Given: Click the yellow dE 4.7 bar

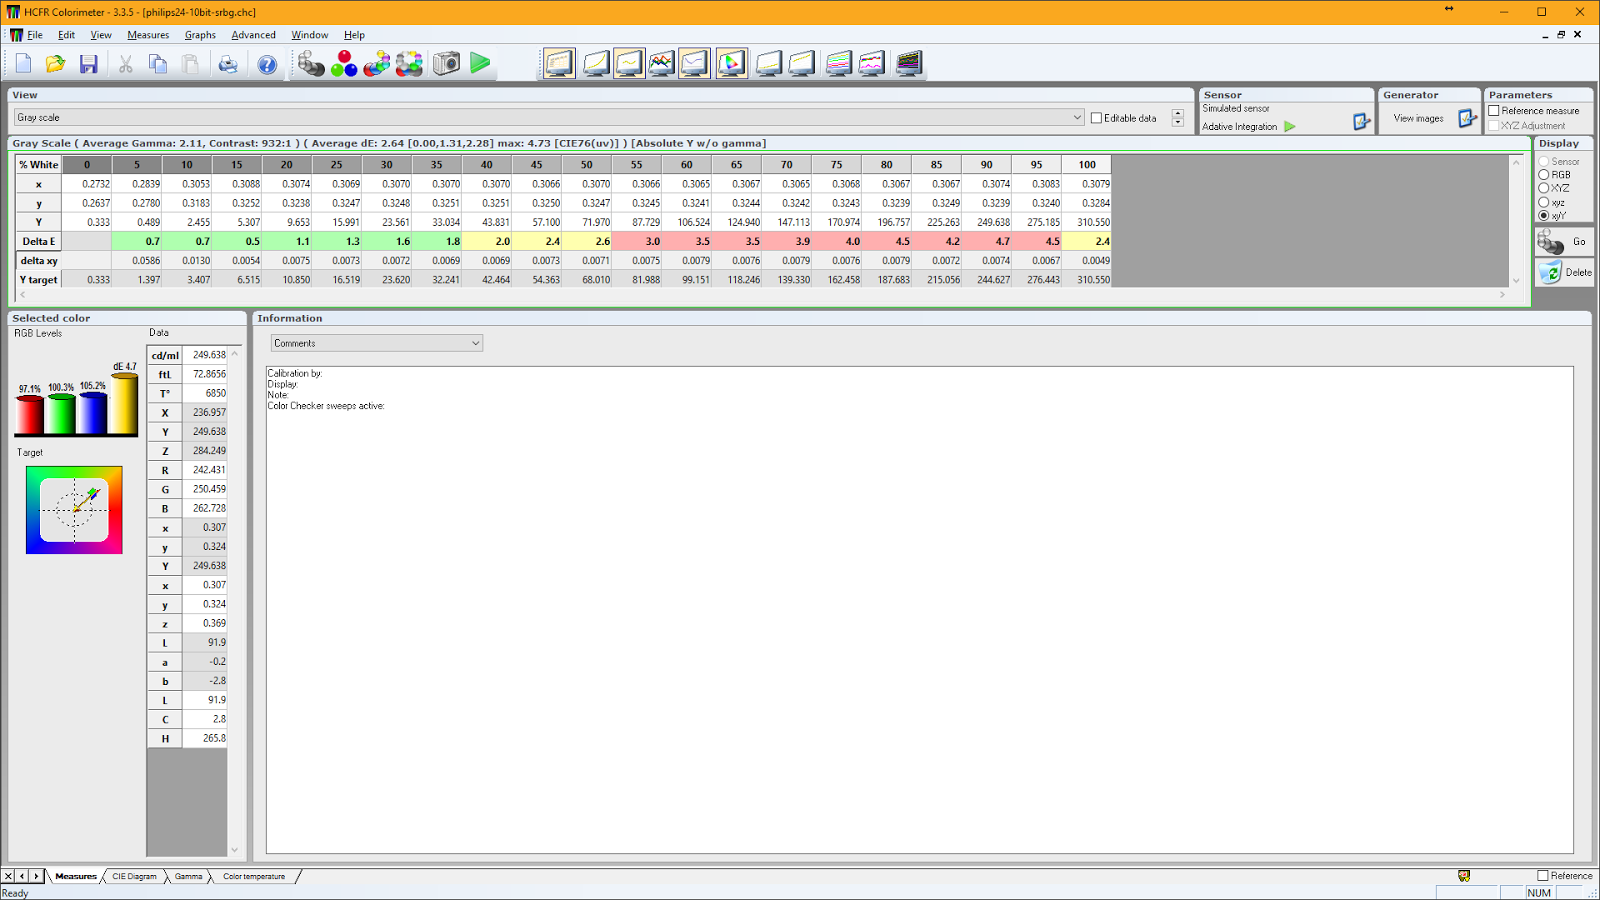Looking at the screenshot, I should click(124, 404).
